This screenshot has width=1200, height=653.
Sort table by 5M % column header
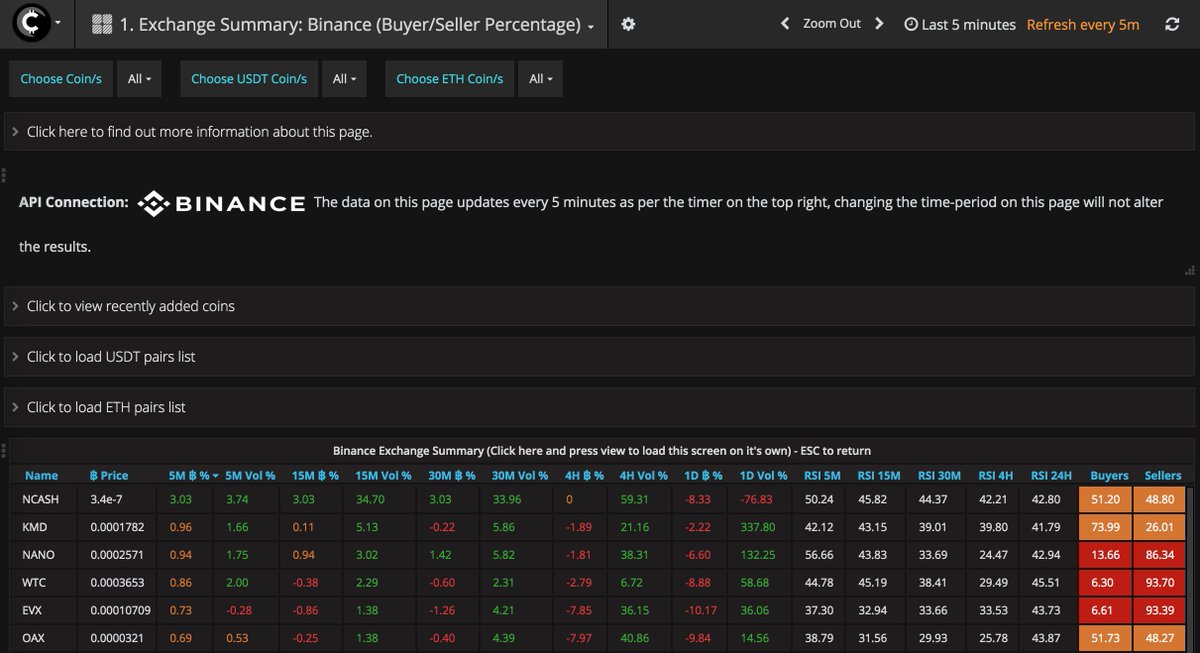click(x=194, y=476)
